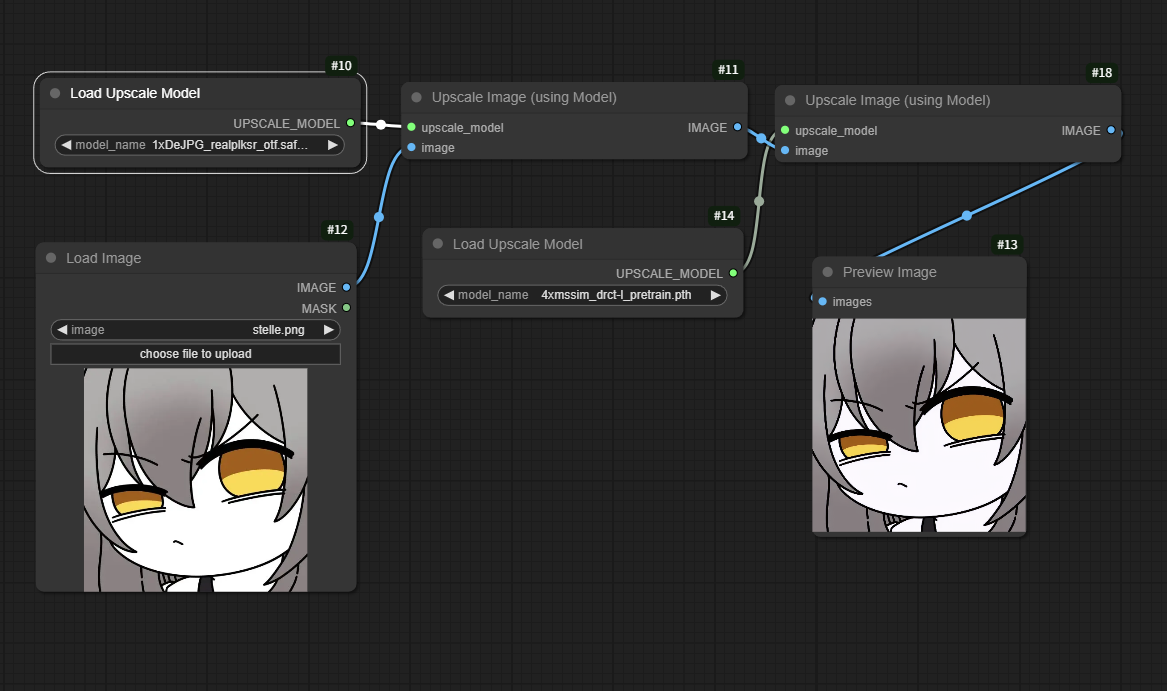Open model_name dropdown showing 4xmssim_drct-l_pretrain.pth
The height and width of the screenshot is (691, 1167).
click(x=582, y=295)
